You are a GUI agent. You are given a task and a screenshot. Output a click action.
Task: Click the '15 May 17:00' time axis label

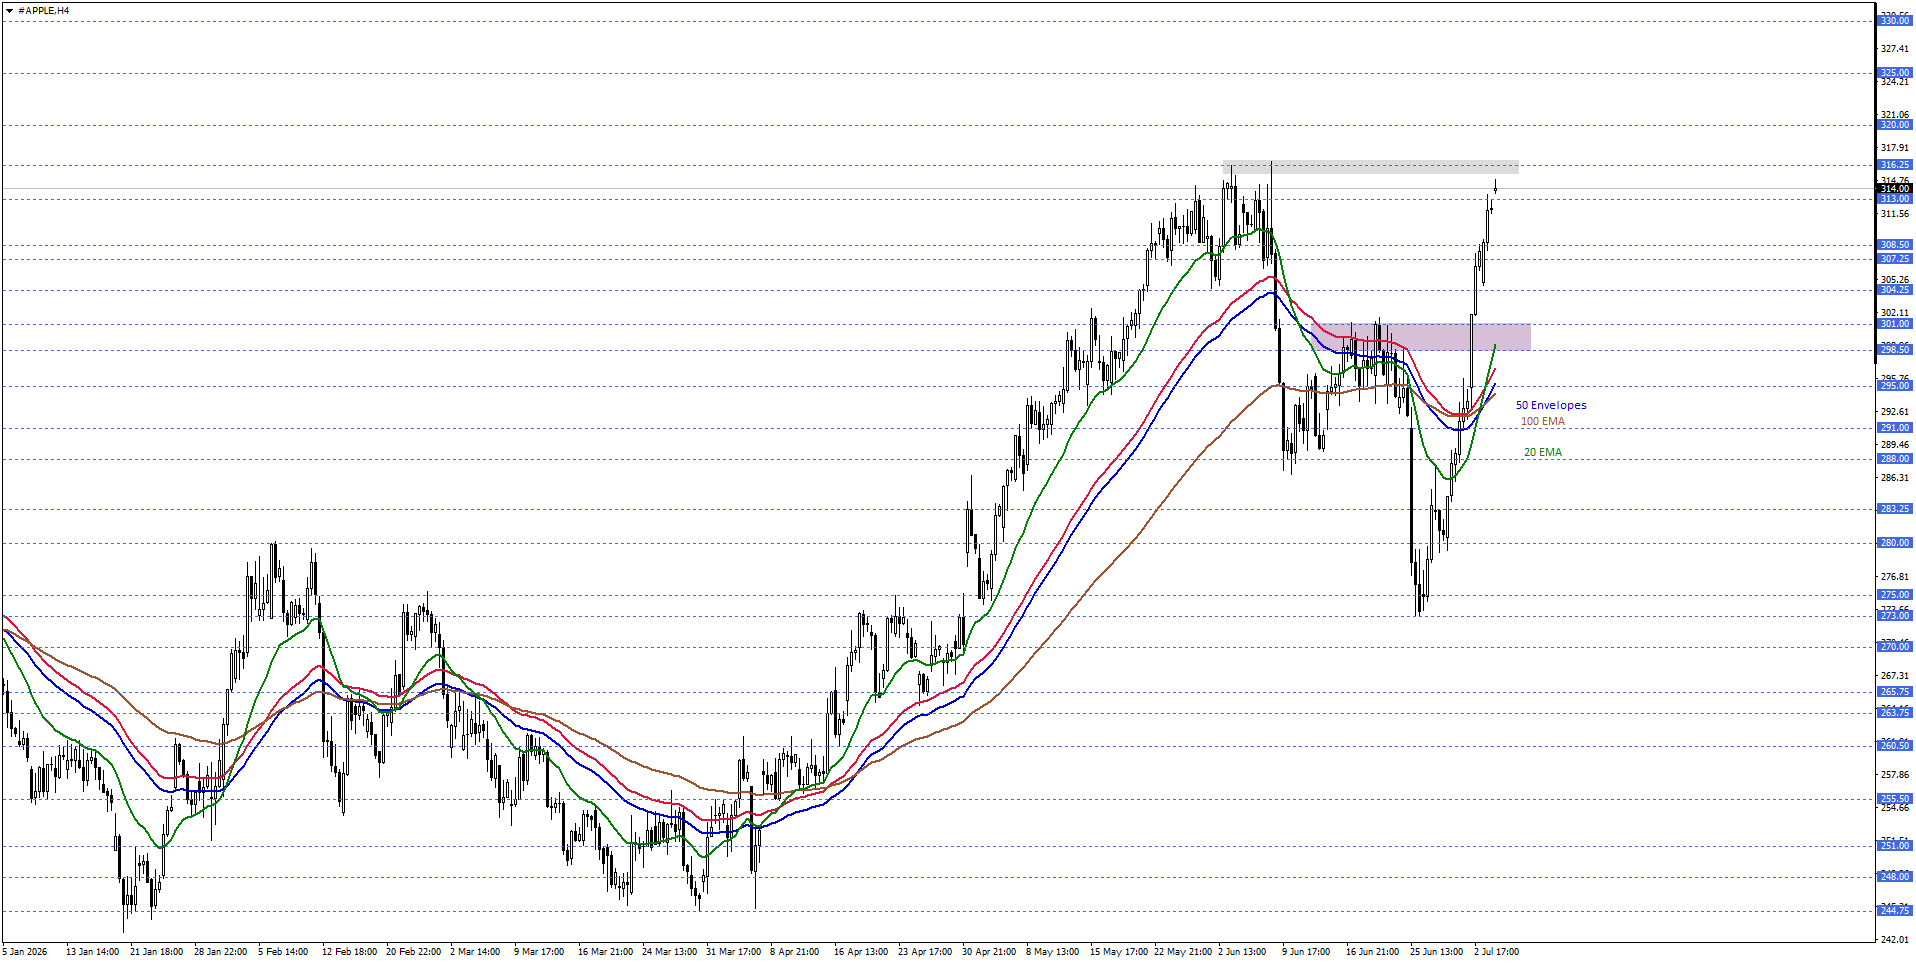(1117, 951)
